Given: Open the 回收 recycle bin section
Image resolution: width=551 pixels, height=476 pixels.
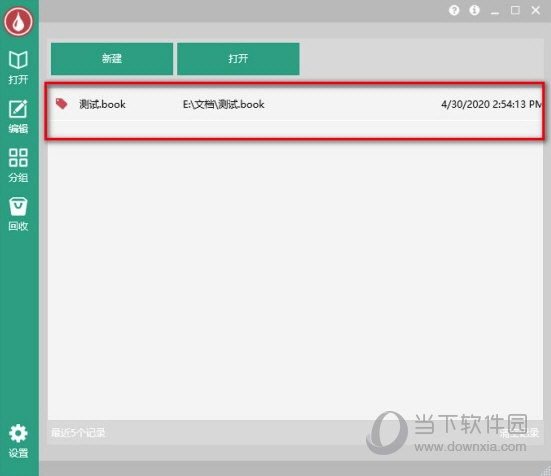Looking at the screenshot, I should (18, 214).
